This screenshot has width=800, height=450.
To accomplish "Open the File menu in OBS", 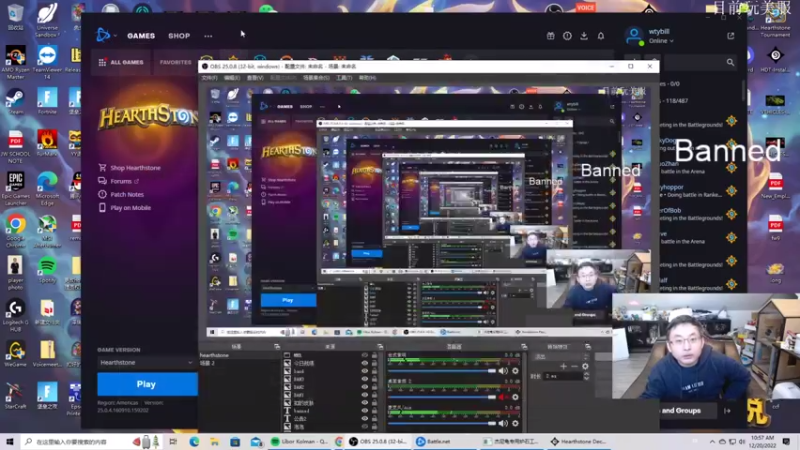I will [209, 78].
